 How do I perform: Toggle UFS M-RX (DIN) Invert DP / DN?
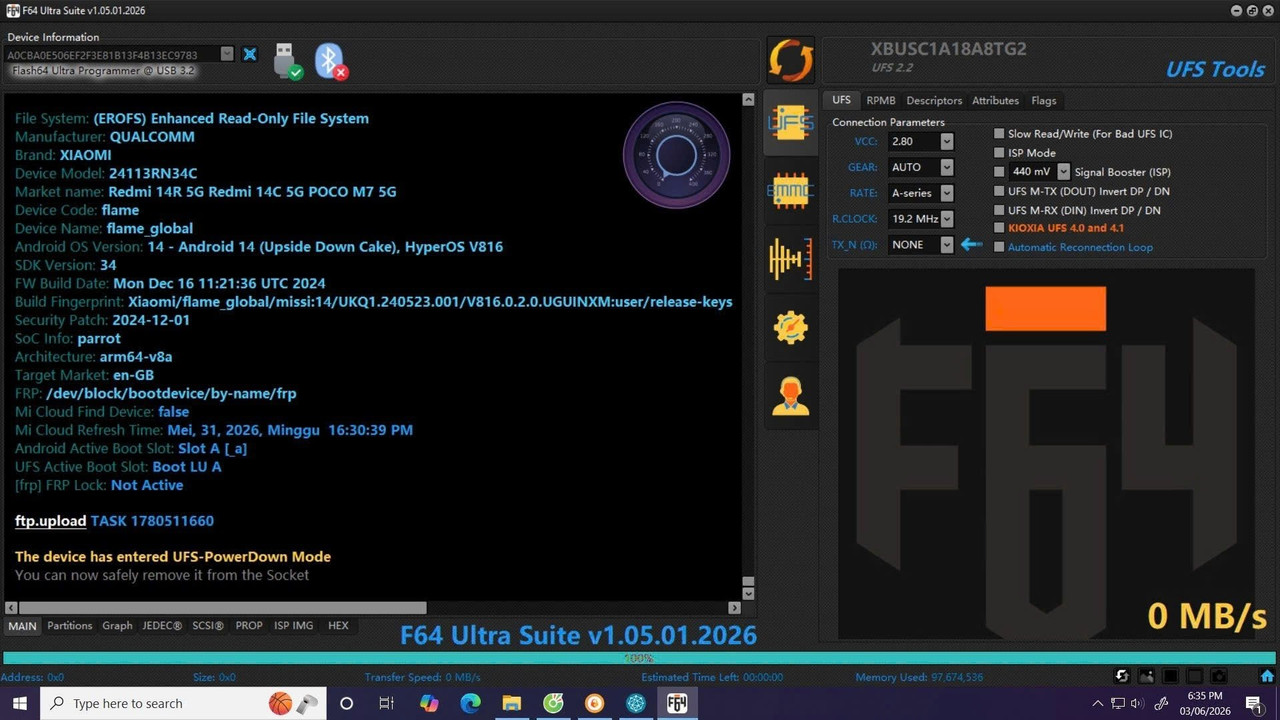point(999,210)
